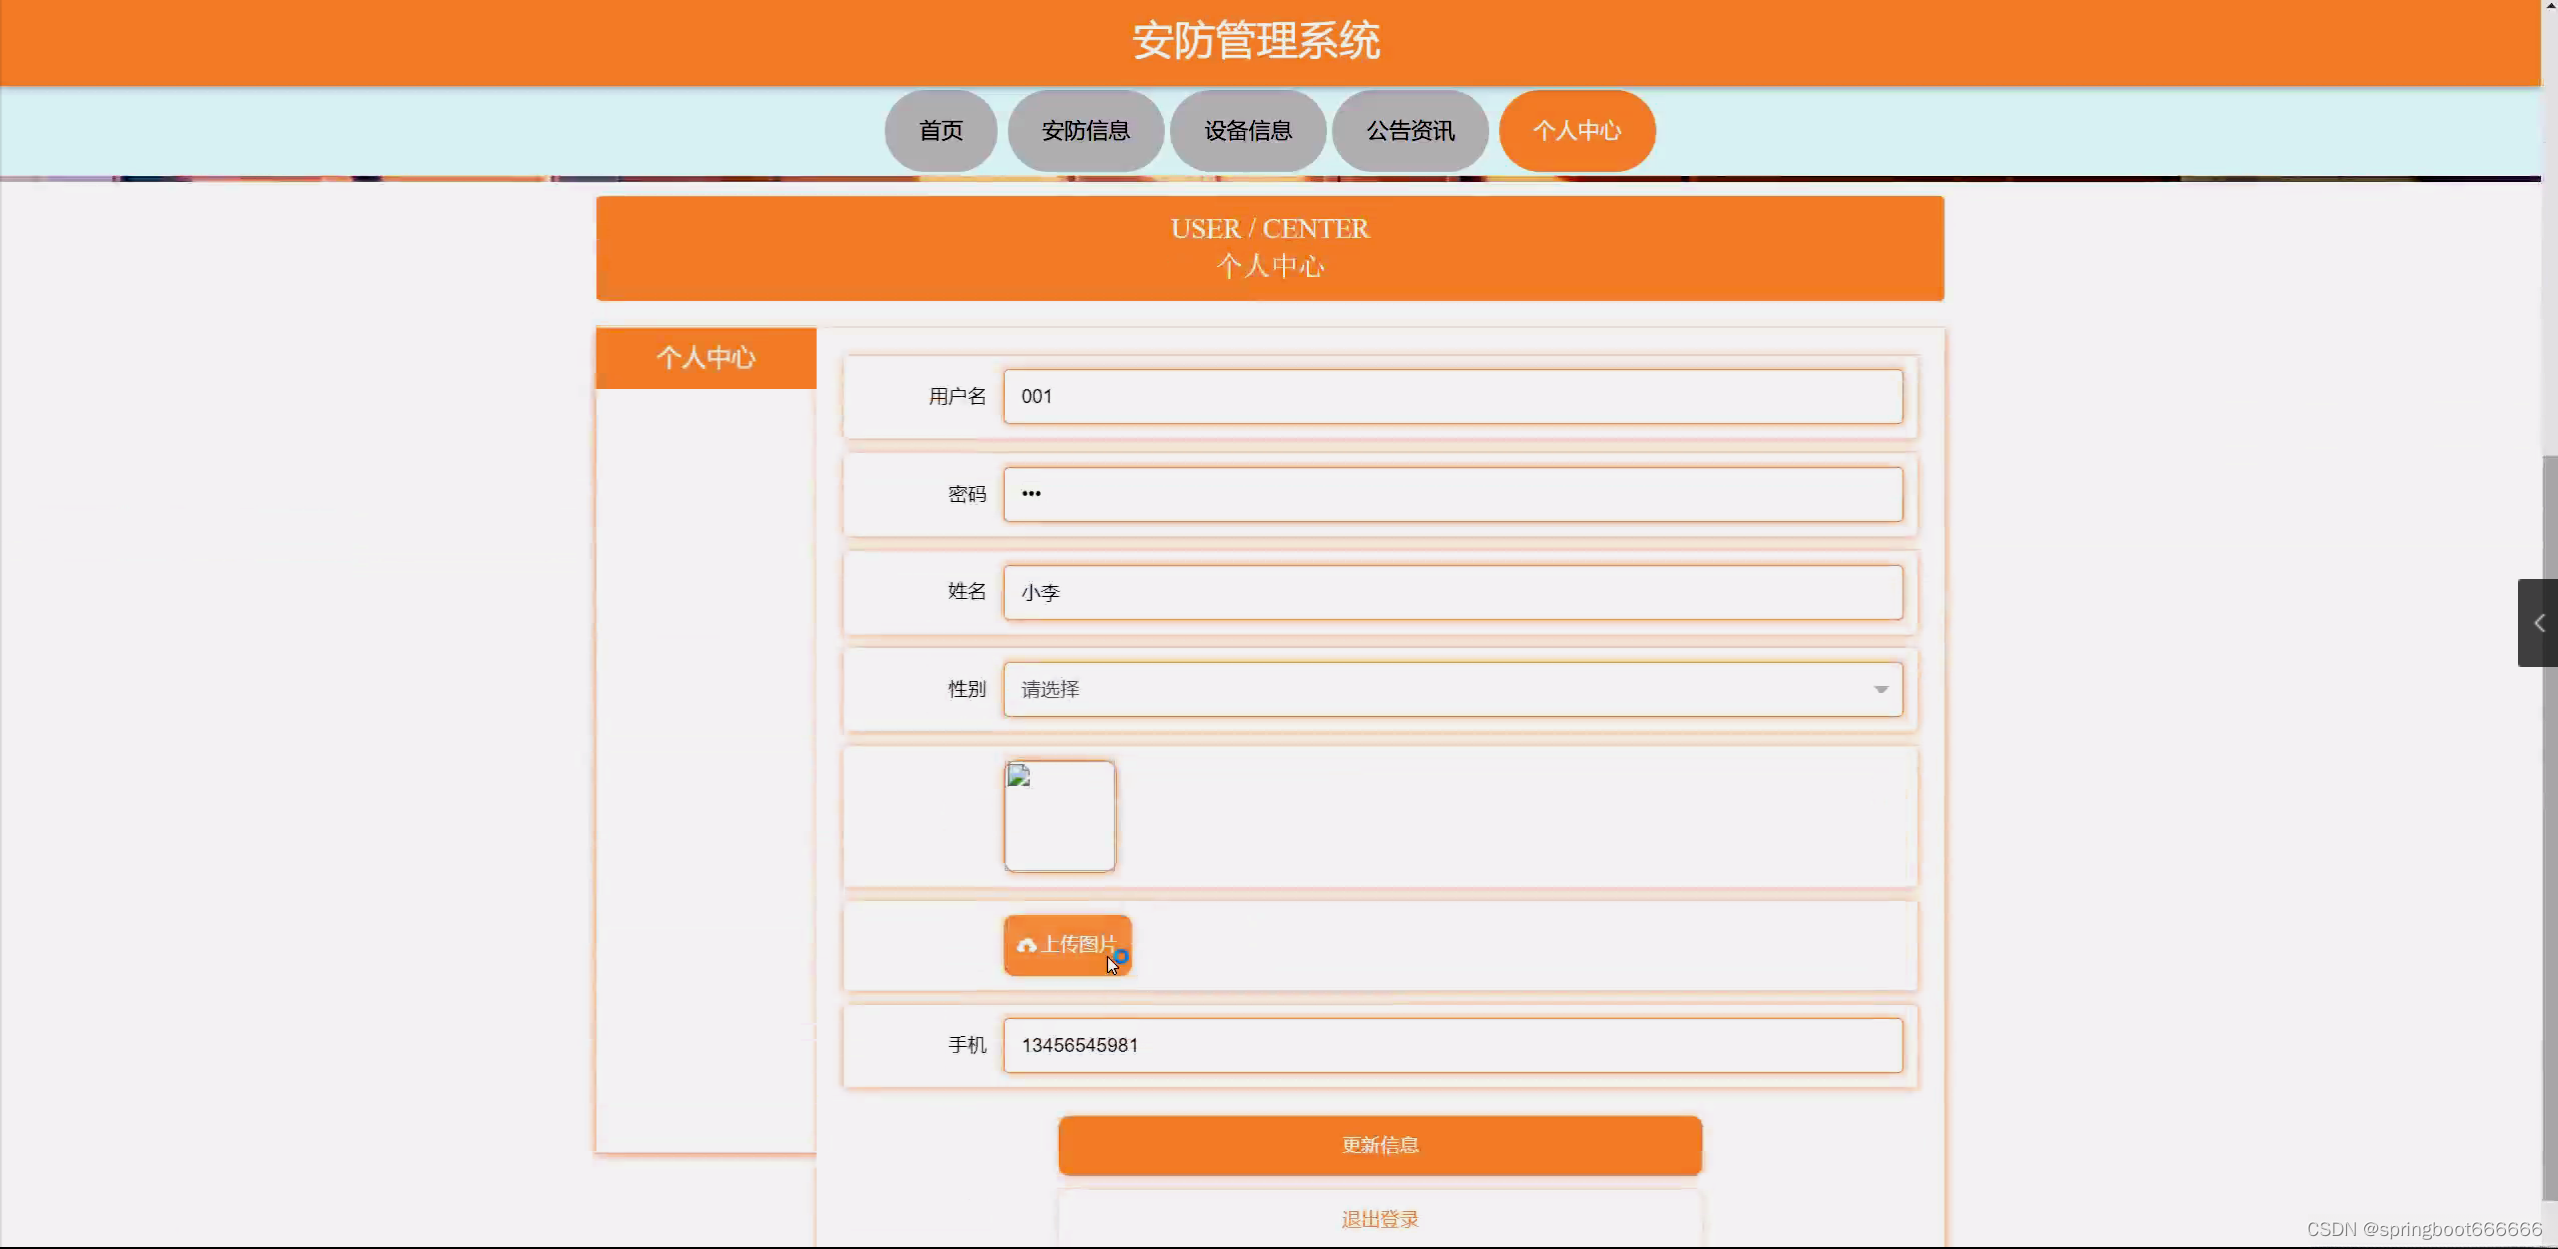The height and width of the screenshot is (1249, 2558).
Task: Click the 手机 phone number field
Action: point(1452,1045)
